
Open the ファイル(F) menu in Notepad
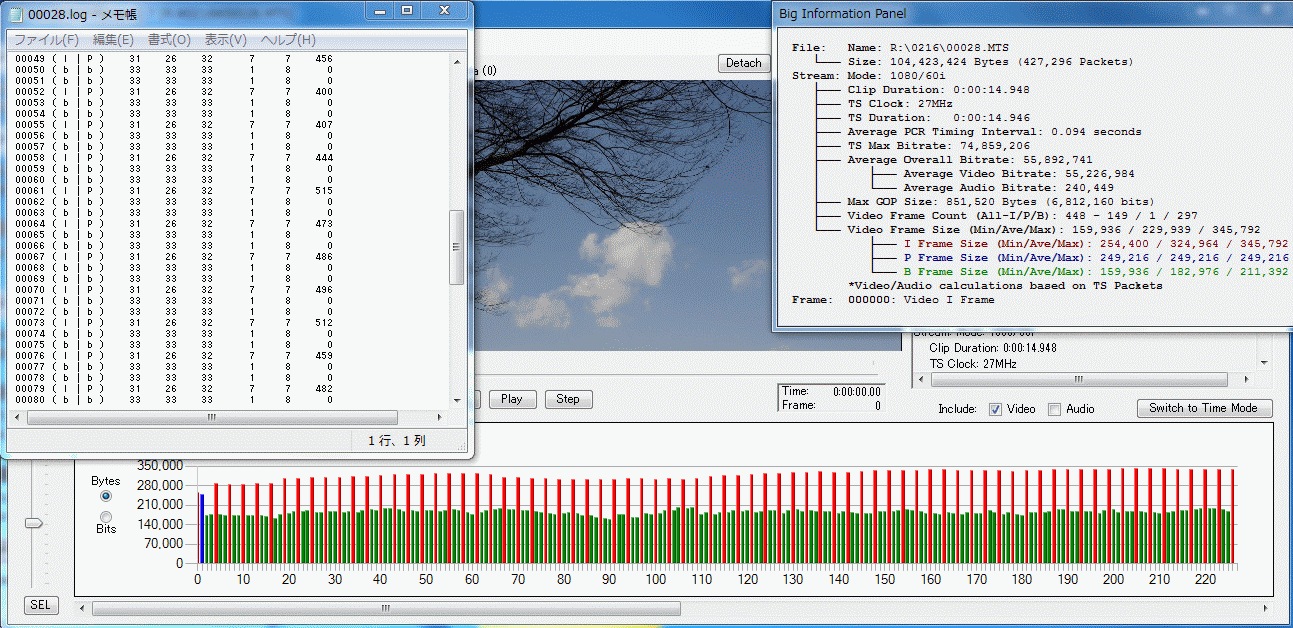point(45,40)
